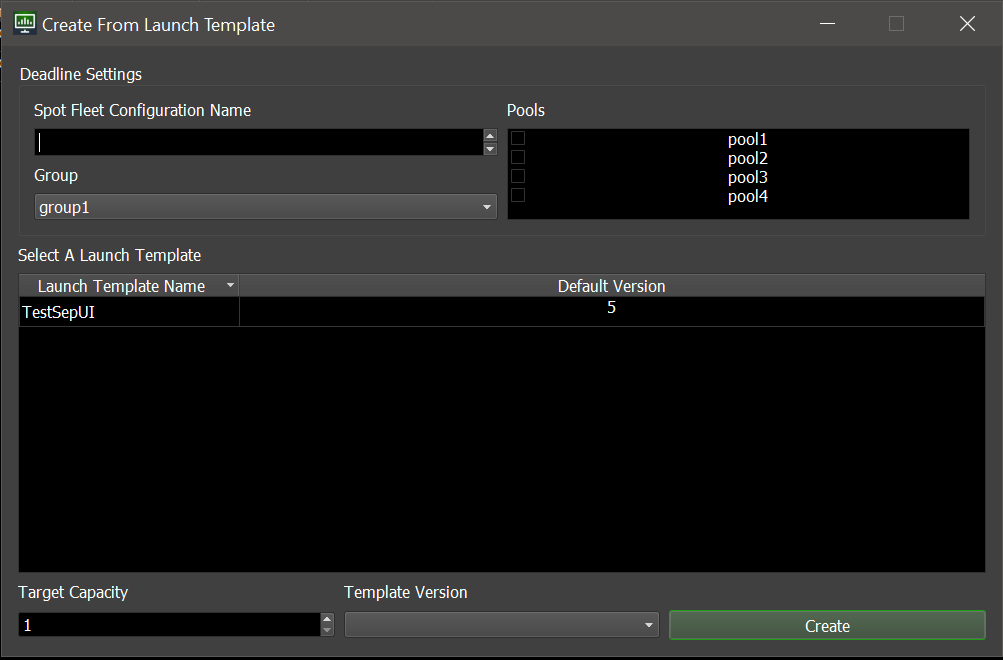This screenshot has height=660, width=1003.
Task: Minimize the Create From Launch Template window
Action: (x=828, y=24)
